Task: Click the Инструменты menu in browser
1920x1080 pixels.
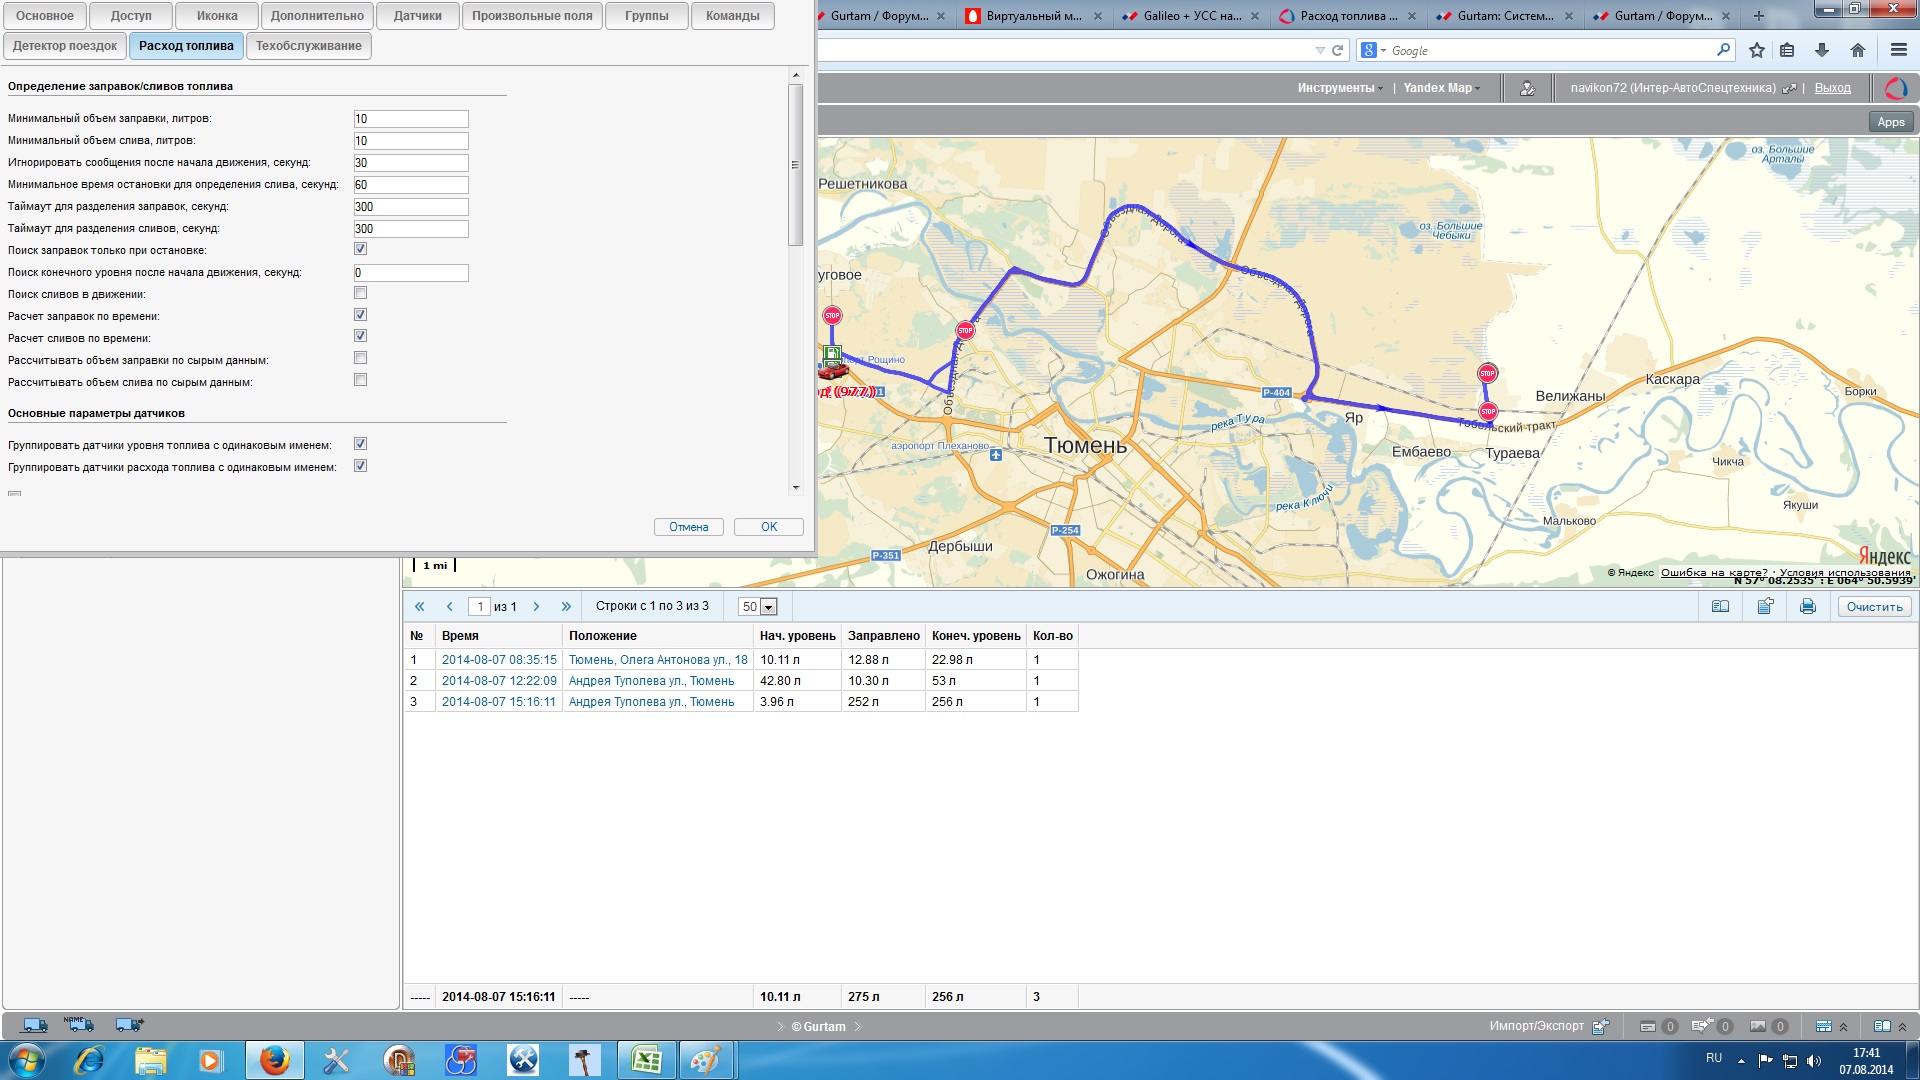Action: pyautogui.click(x=1336, y=87)
